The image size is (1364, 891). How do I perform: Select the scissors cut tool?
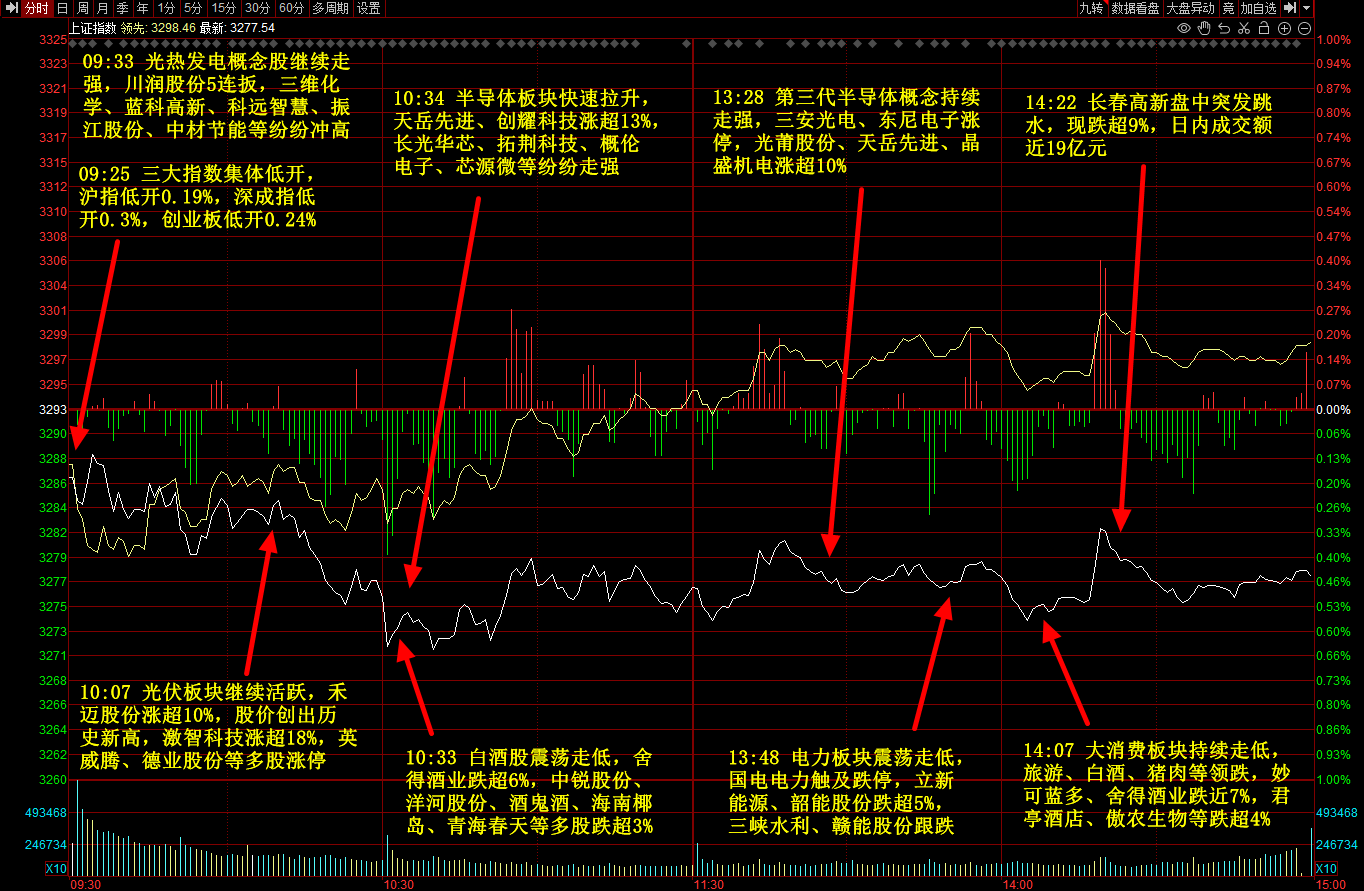[1245, 27]
